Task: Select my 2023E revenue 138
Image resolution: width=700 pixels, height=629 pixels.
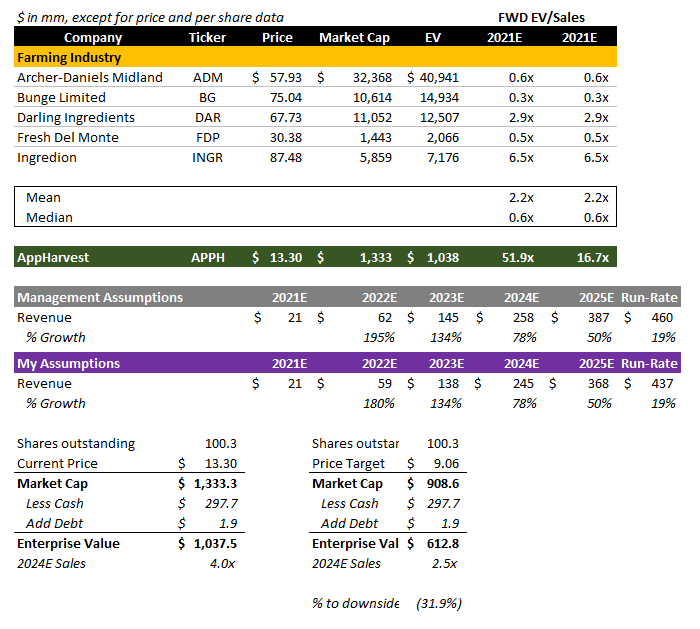Action: pos(448,384)
